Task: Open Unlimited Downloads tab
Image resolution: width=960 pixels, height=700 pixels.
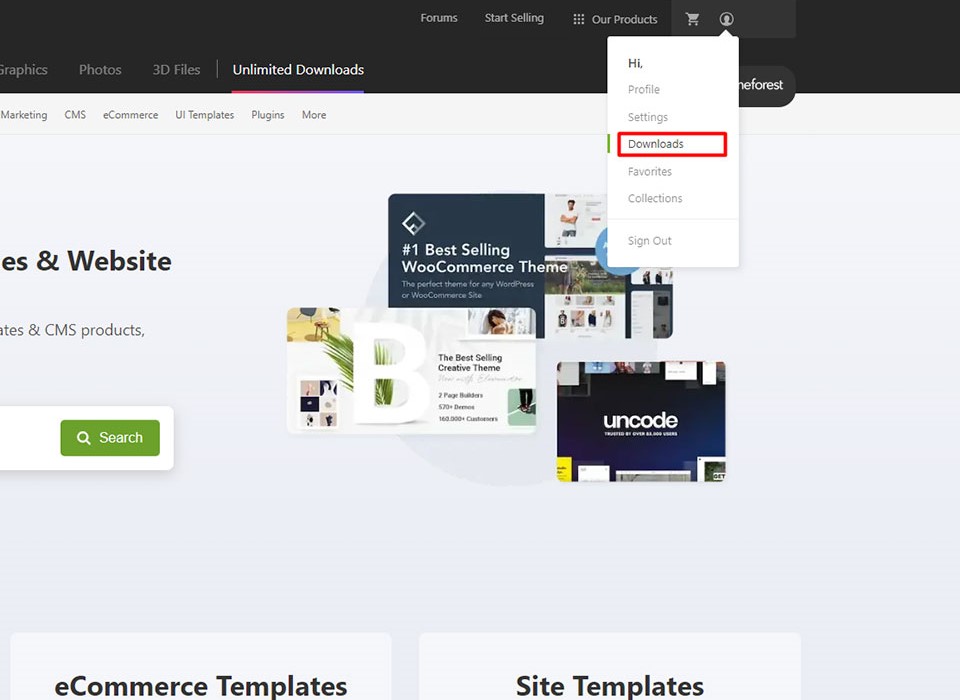Action: (298, 70)
